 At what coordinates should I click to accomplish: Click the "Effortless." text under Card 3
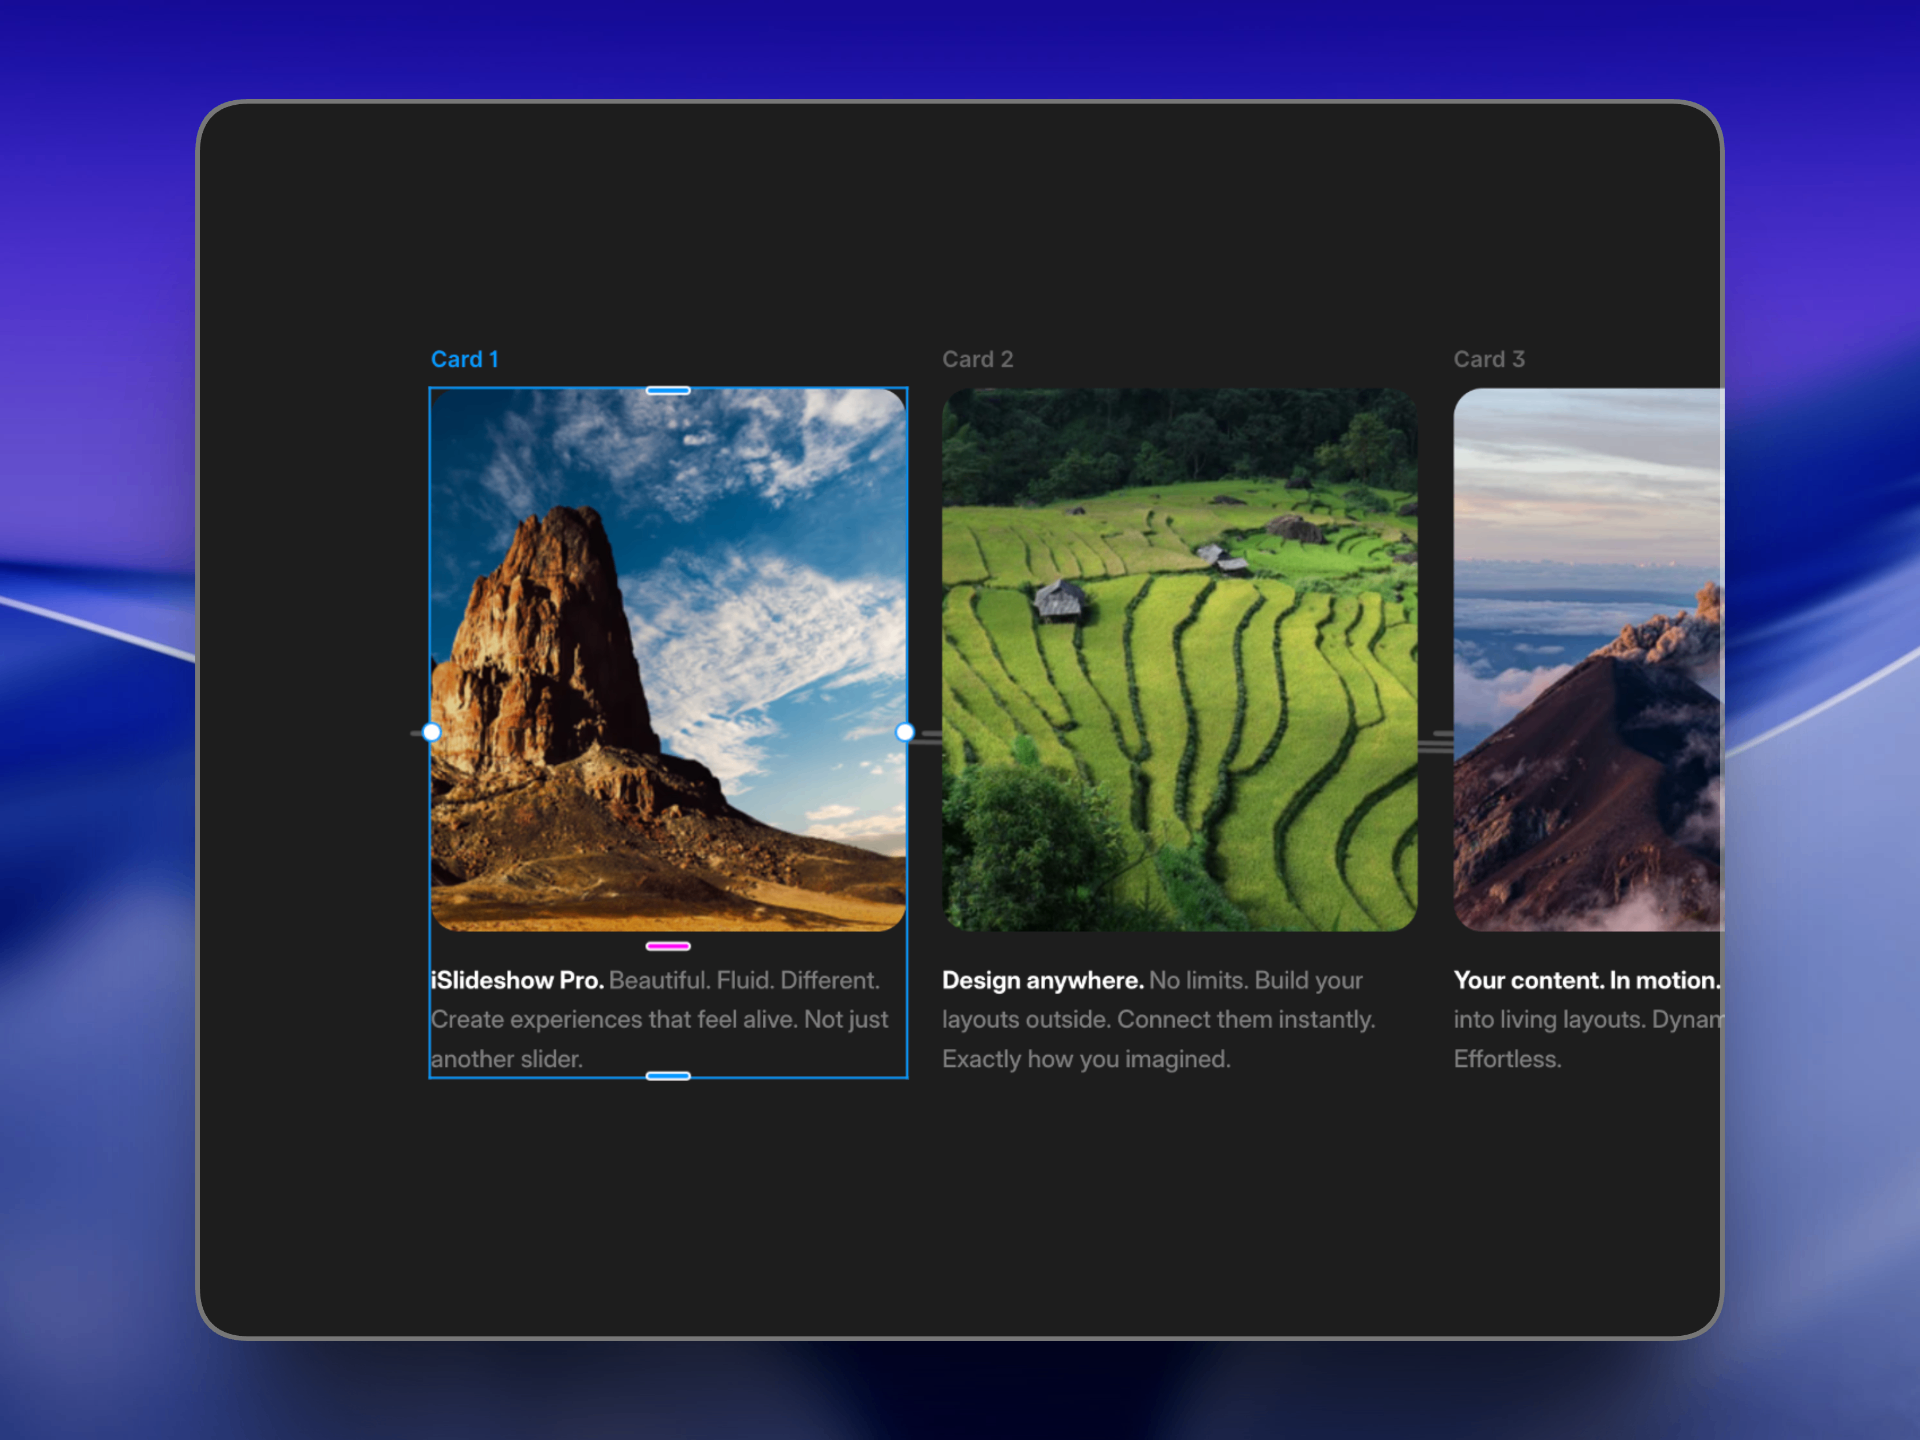pos(1507,1059)
